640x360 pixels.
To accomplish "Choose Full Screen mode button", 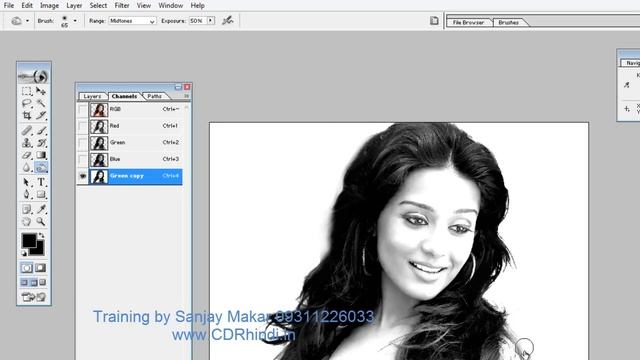I will click(43, 282).
